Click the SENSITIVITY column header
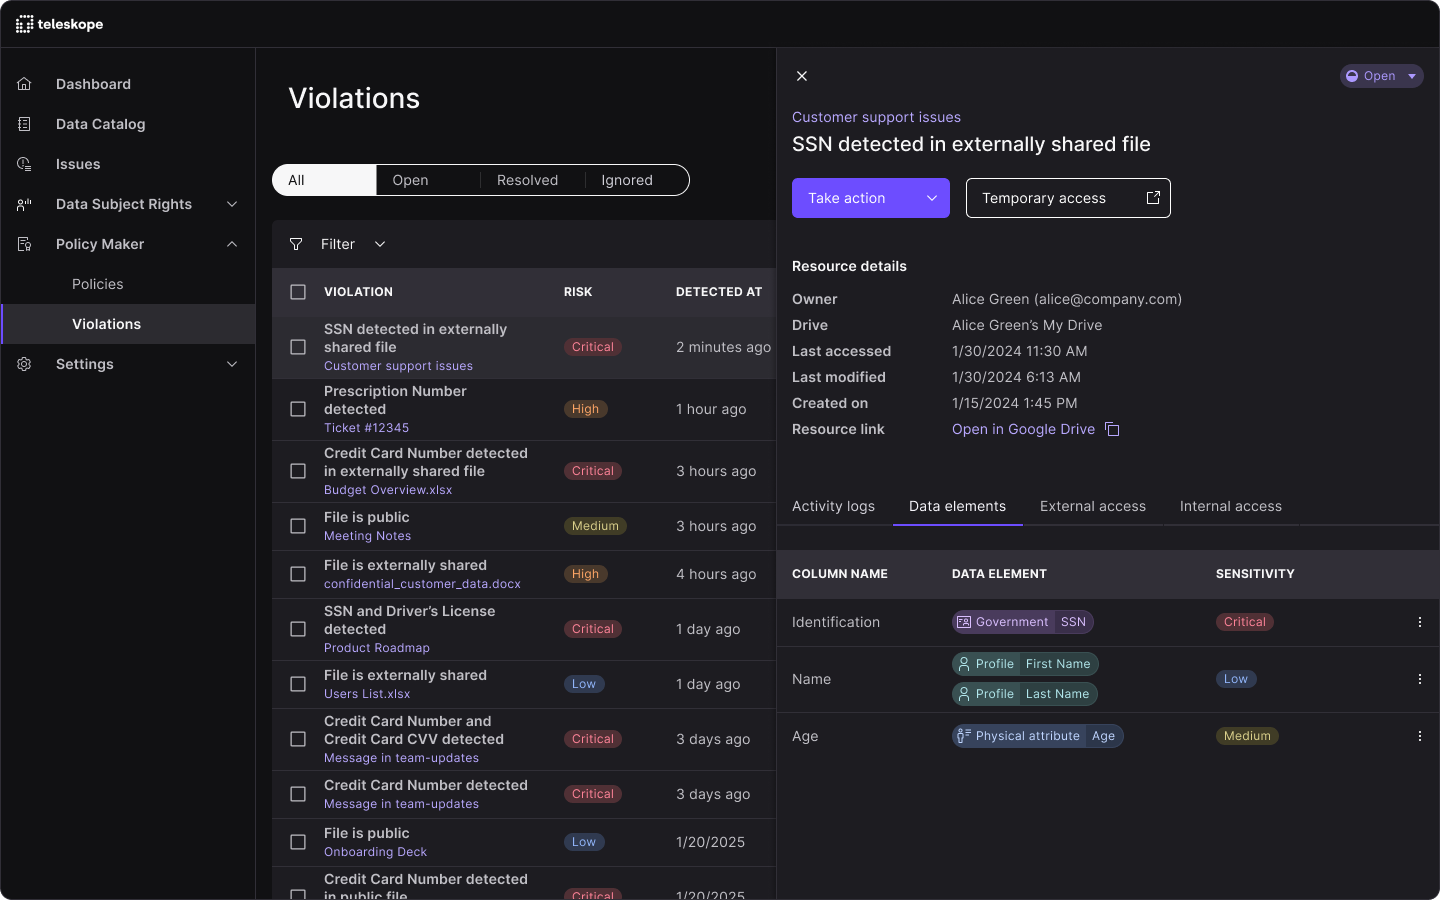The image size is (1440, 900). [1255, 574]
